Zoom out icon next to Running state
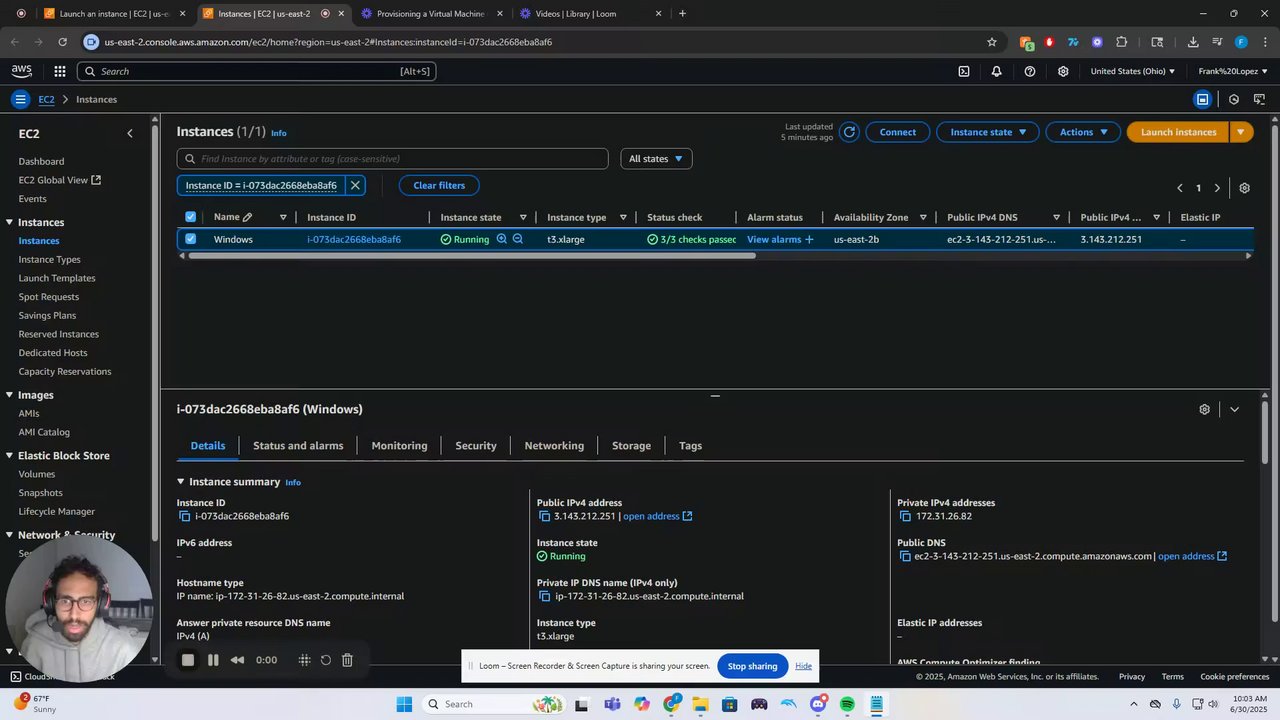The height and width of the screenshot is (720, 1280). (518, 239)
